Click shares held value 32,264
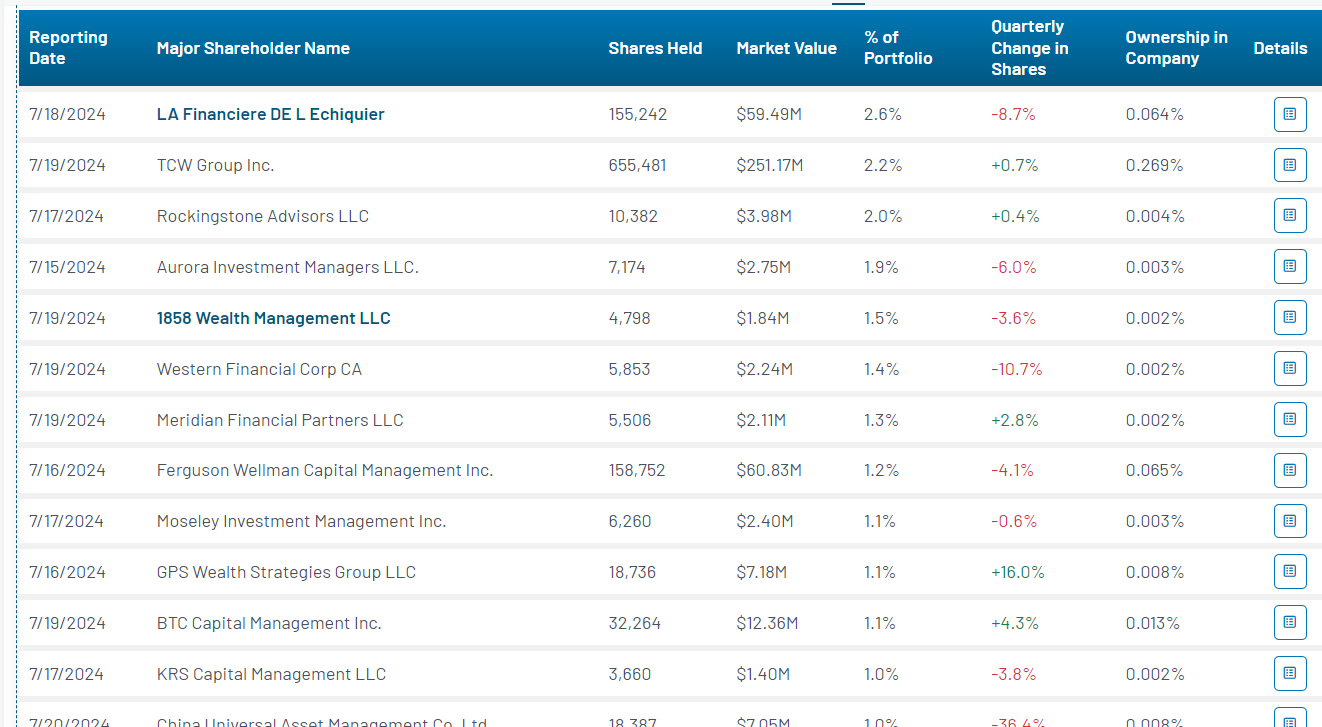 pyautogui.click(x=634, y=623)
